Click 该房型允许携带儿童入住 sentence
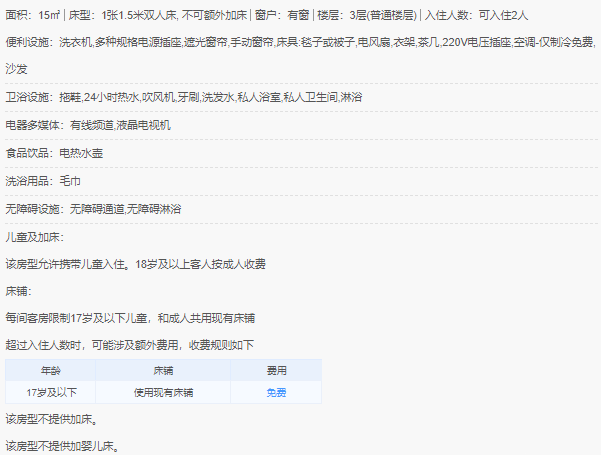 tap(136, 264)
